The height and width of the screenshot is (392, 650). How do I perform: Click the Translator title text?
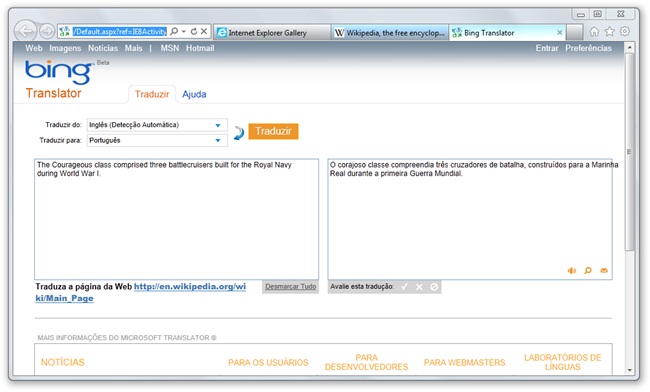click(53, 93)
